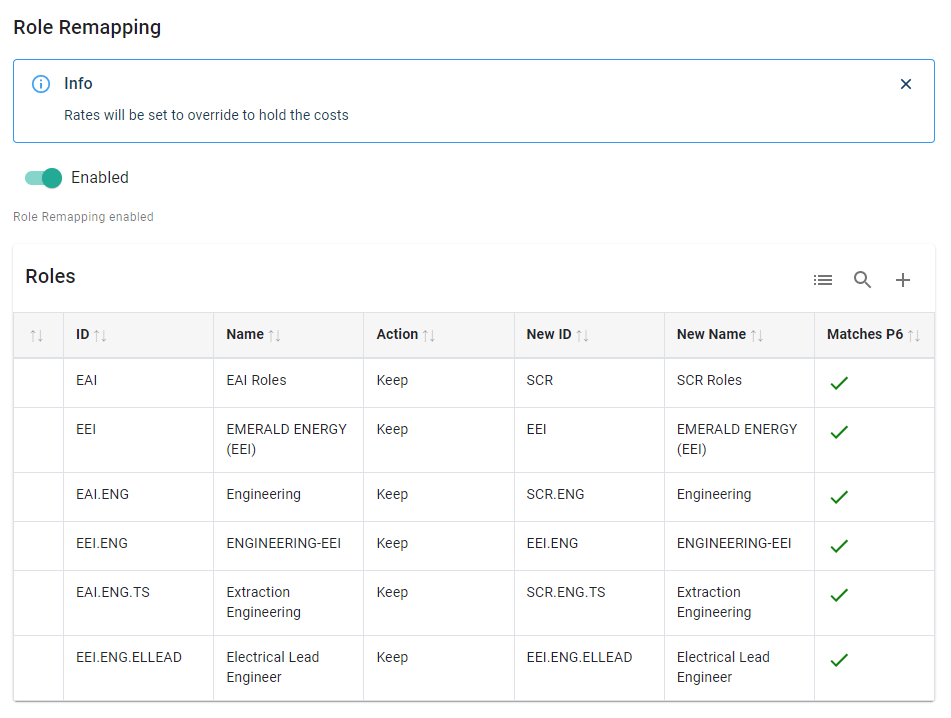
Task: Click Keep action in EEI.ENG row
Action: pos(392,543)
